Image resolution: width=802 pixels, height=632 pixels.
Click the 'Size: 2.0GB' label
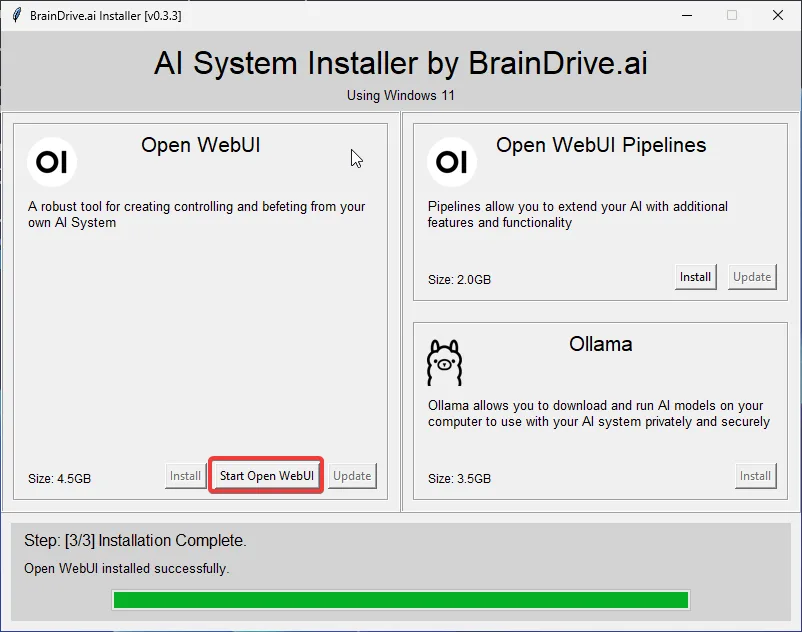point(459,280)
